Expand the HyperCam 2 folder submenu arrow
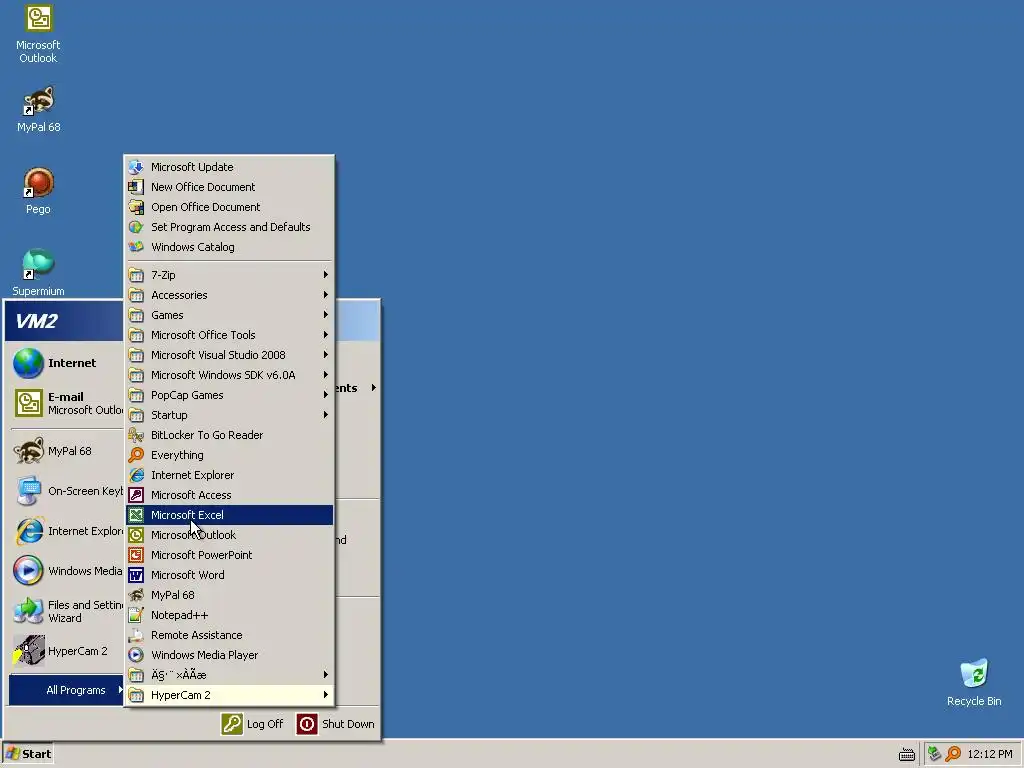 point(325,695)
